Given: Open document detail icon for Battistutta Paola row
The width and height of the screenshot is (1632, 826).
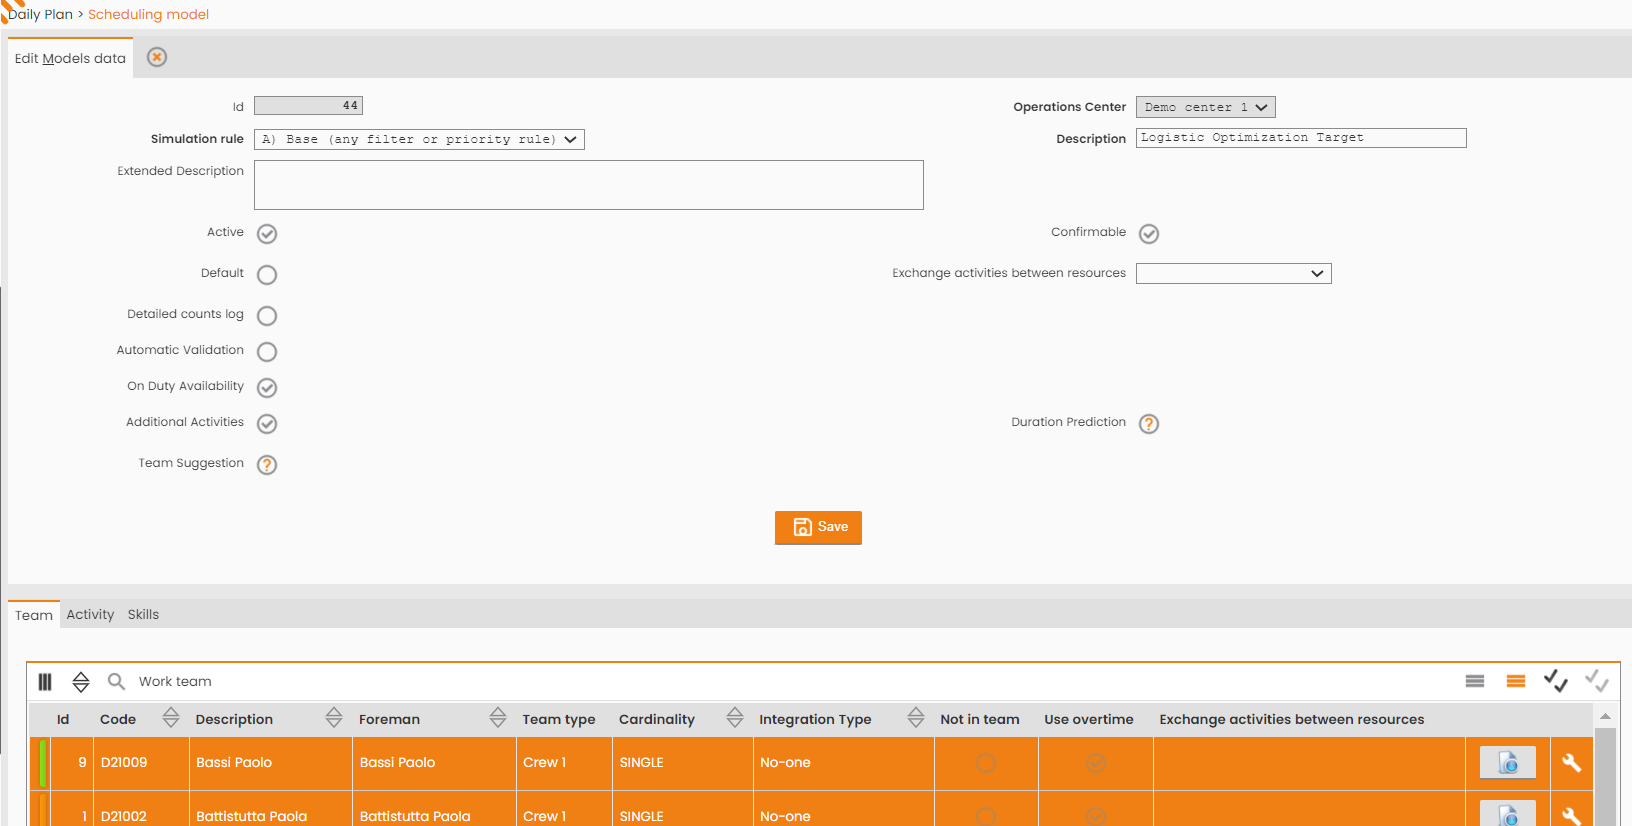Looking at the screenshot, I should 1508,814.
